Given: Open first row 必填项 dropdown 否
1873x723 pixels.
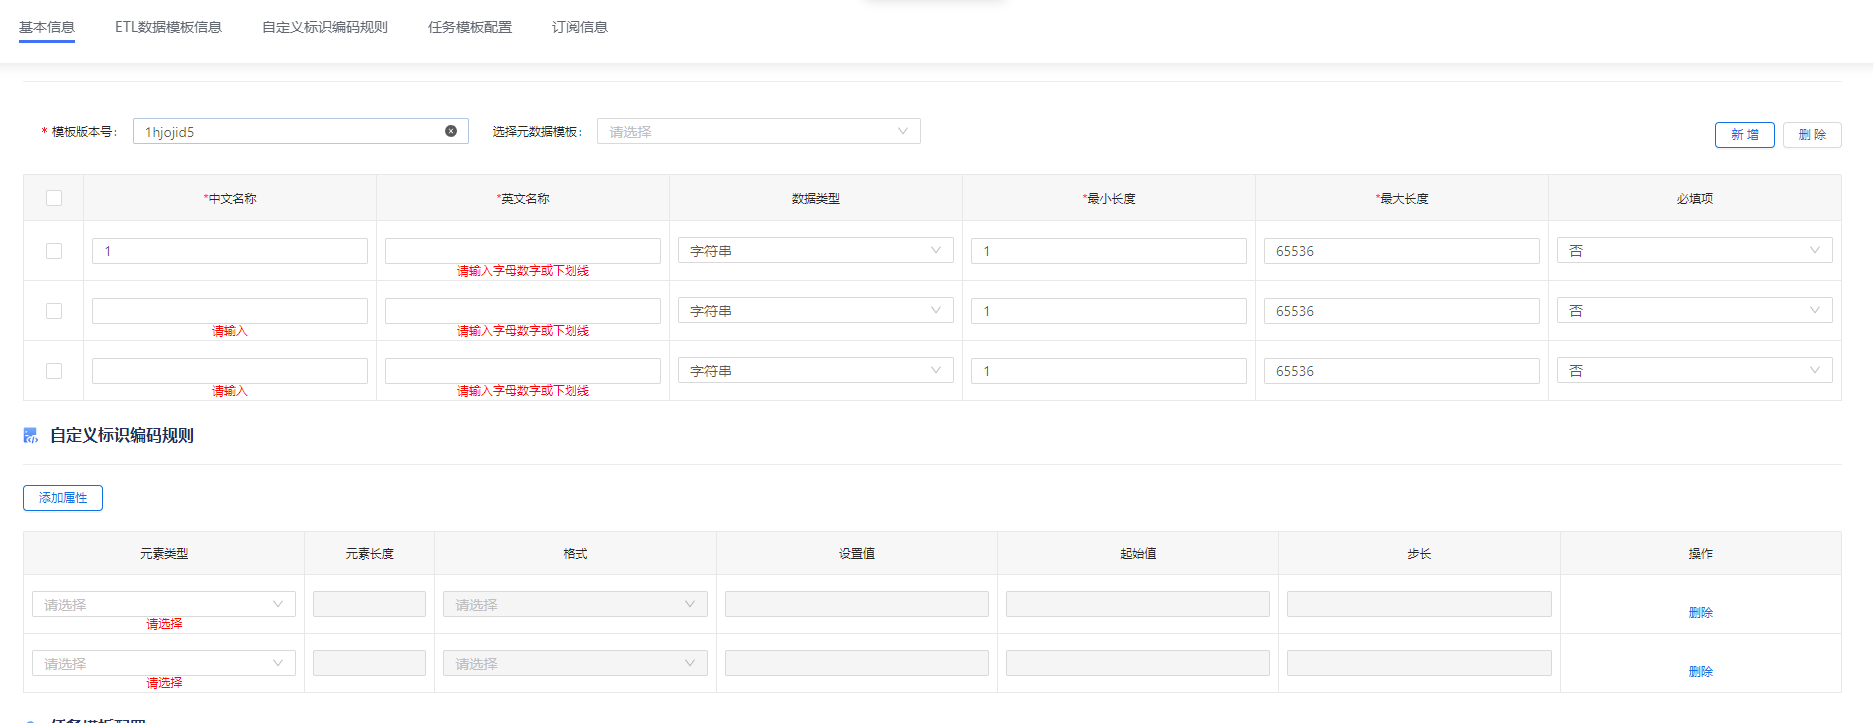Looking at the screenshot, I should (1695, 251).
